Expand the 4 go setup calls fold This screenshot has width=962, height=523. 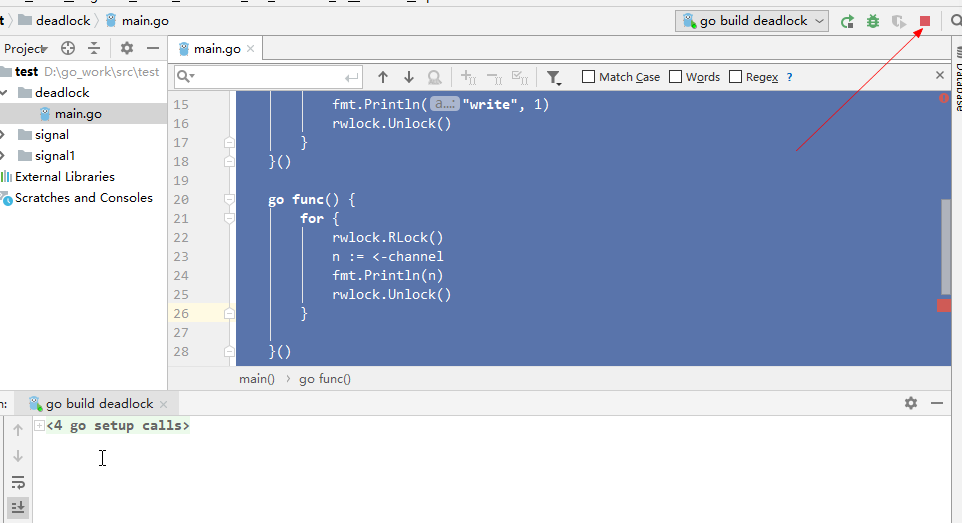pyautogui.click(x=39, y=425)
